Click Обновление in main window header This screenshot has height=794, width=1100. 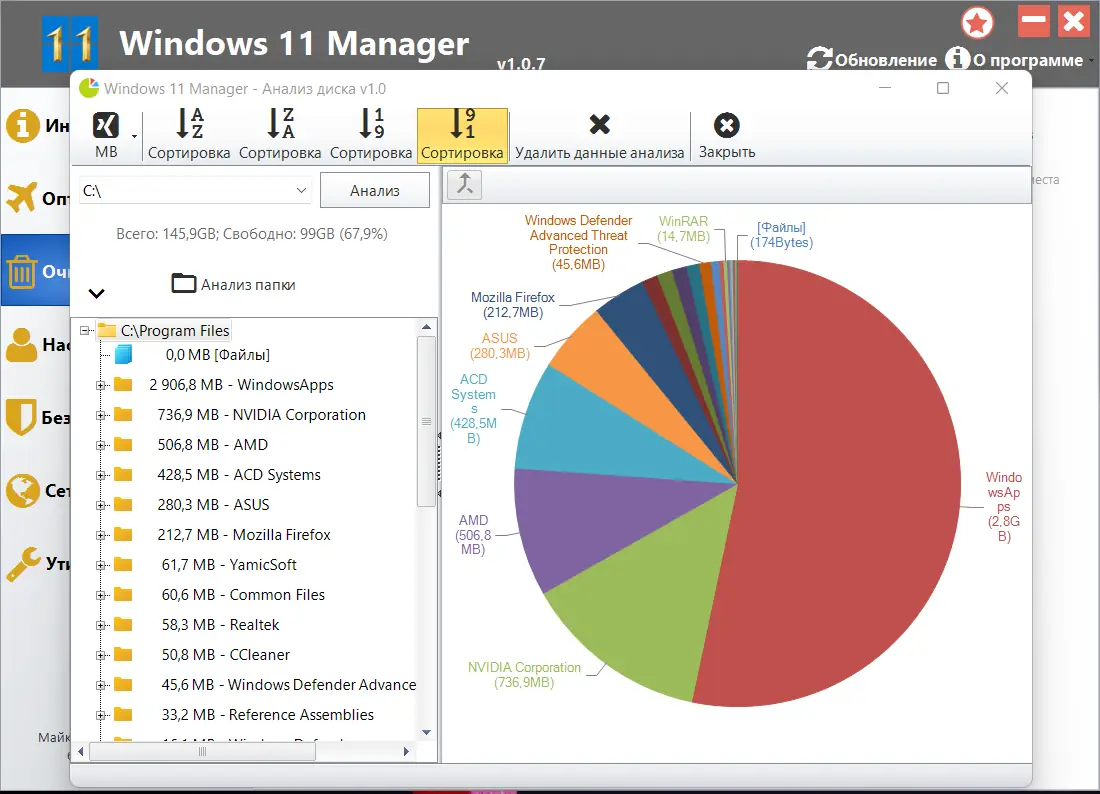click(x=872, y=60)
